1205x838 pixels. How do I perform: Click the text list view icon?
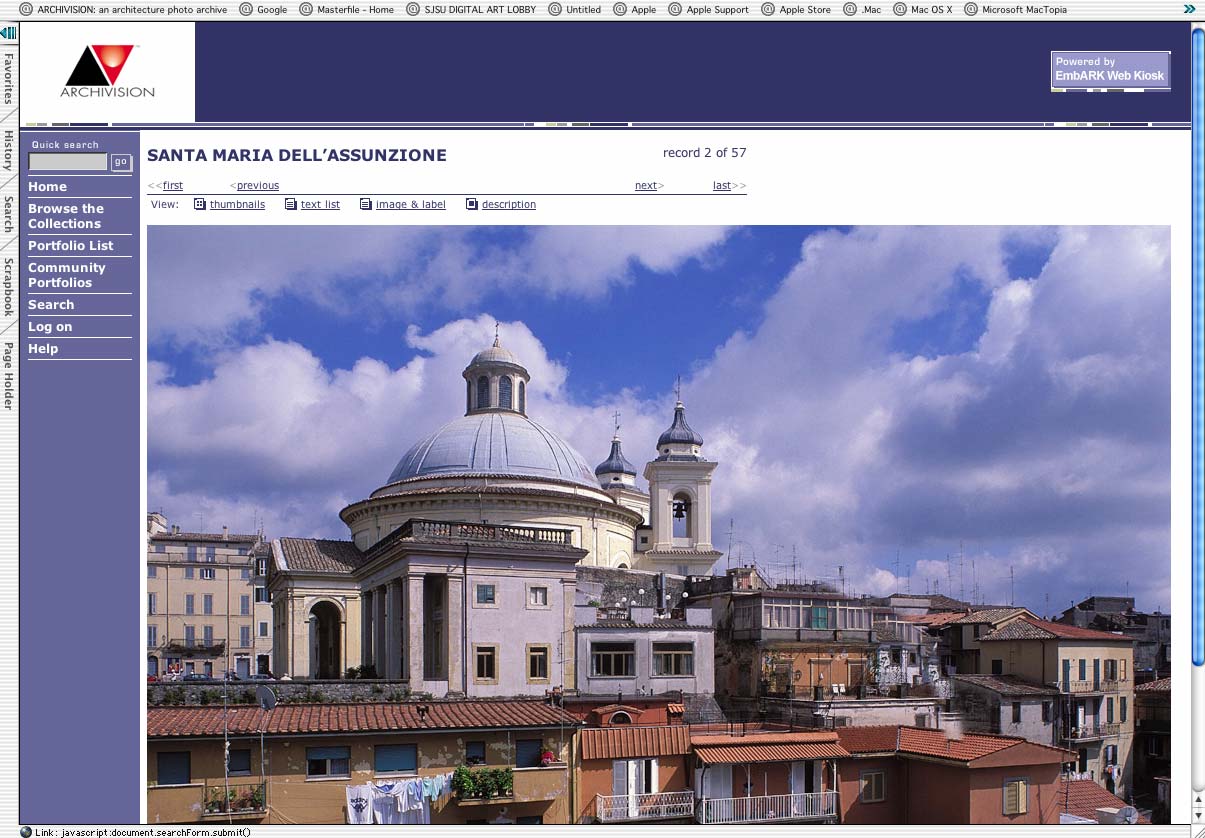(x=290, y=204)
